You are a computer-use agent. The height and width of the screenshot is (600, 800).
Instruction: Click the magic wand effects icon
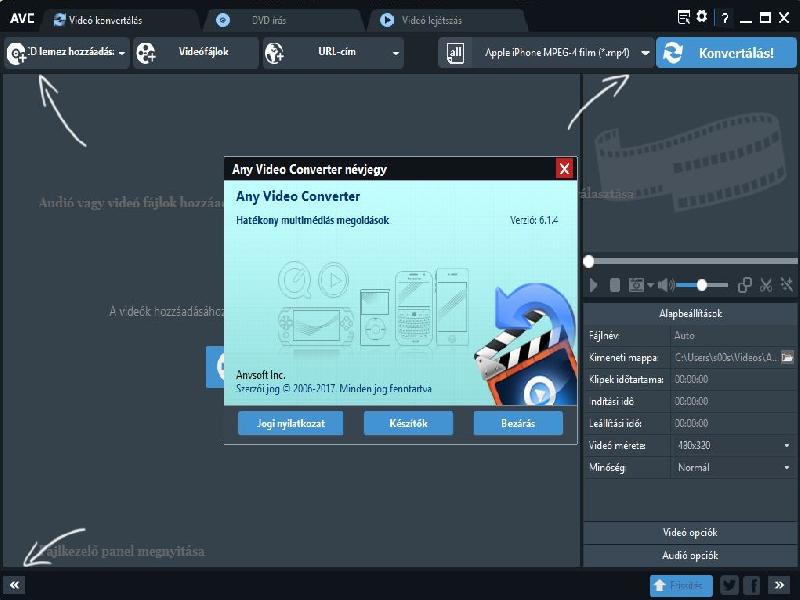[786, 285]
